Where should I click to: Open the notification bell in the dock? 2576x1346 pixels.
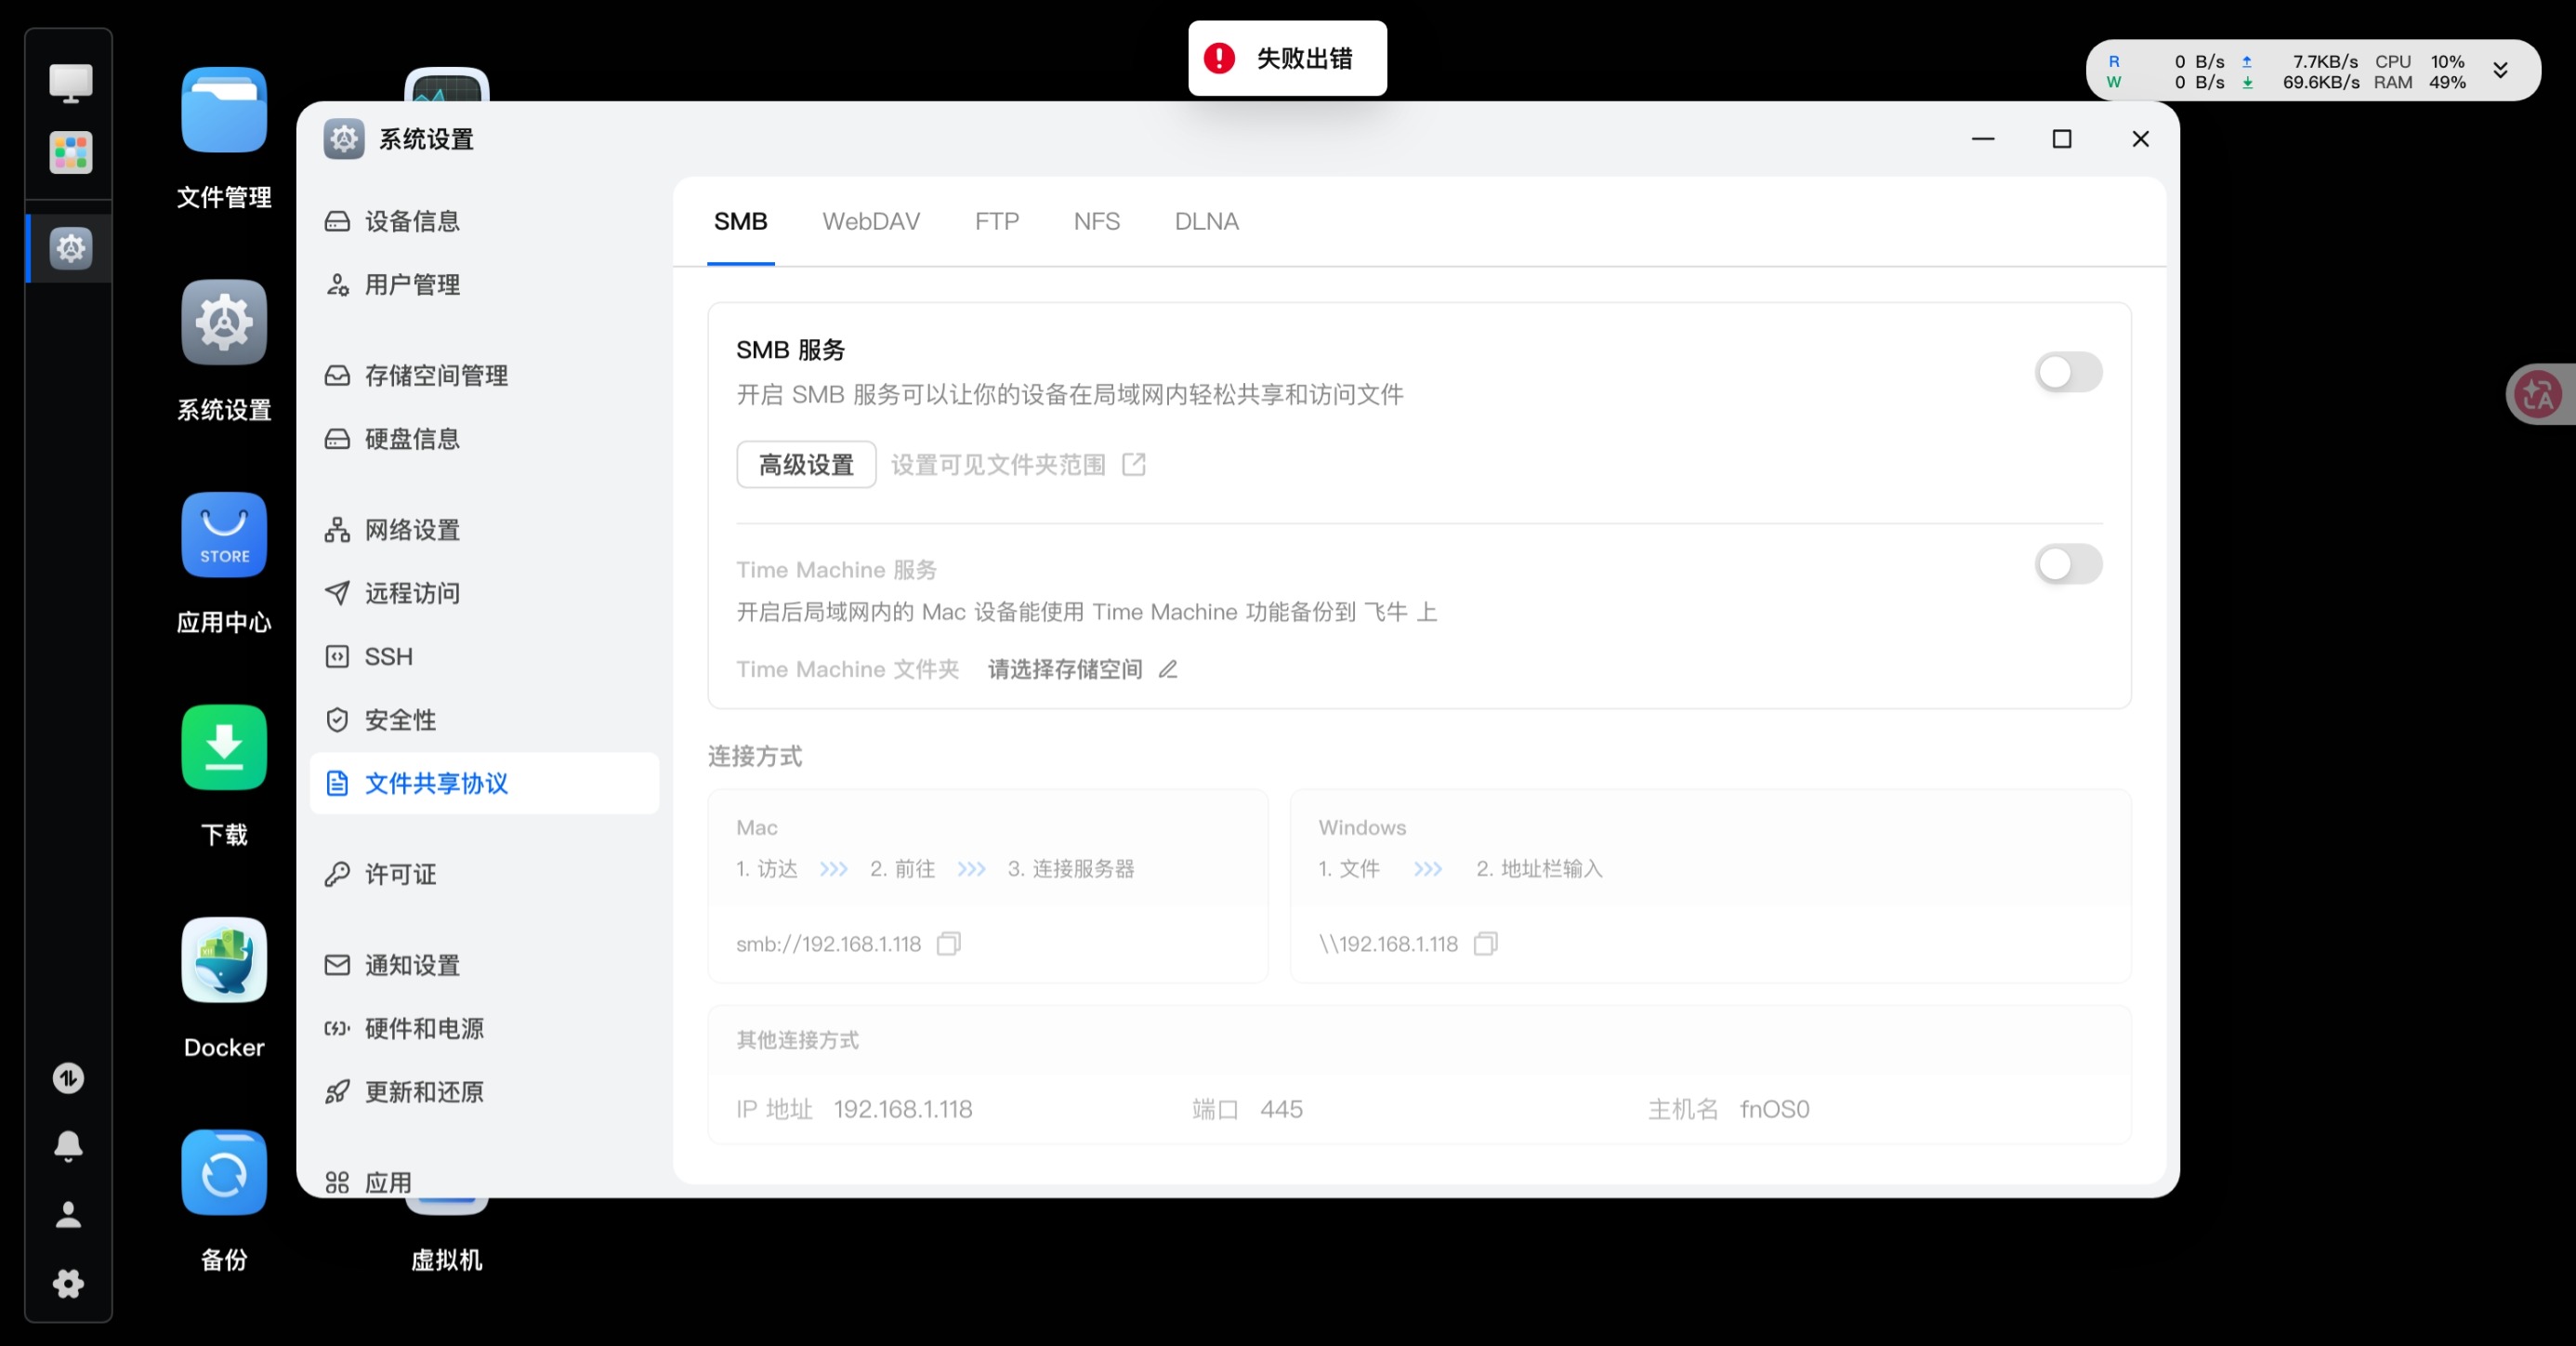tap(67, 1146)
